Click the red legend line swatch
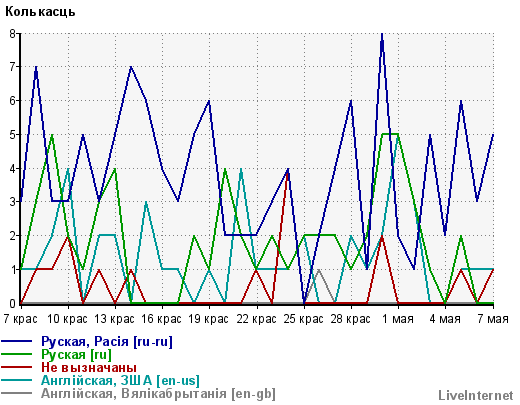 click(x=17, y=367)
